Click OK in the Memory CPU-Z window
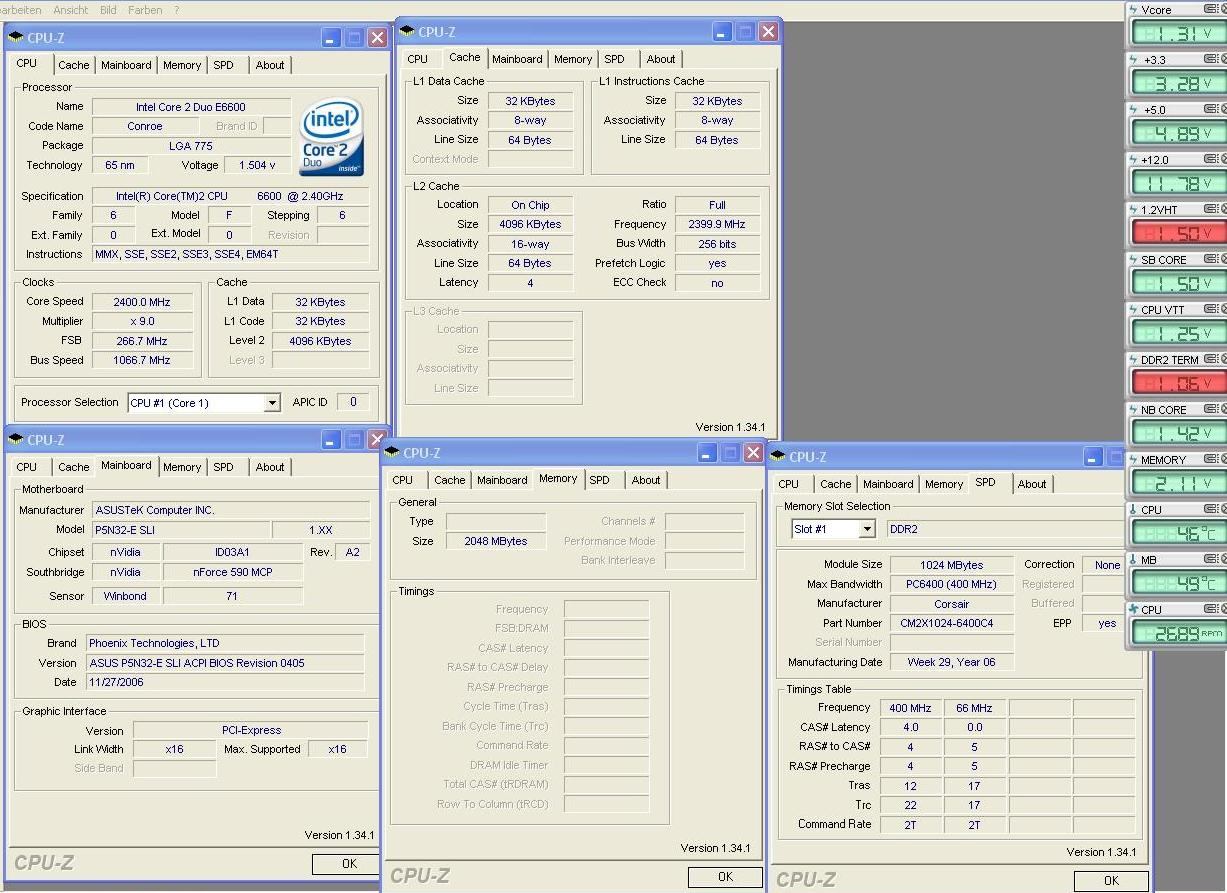Screen dimensions: 1227x893 click(725, 876)
